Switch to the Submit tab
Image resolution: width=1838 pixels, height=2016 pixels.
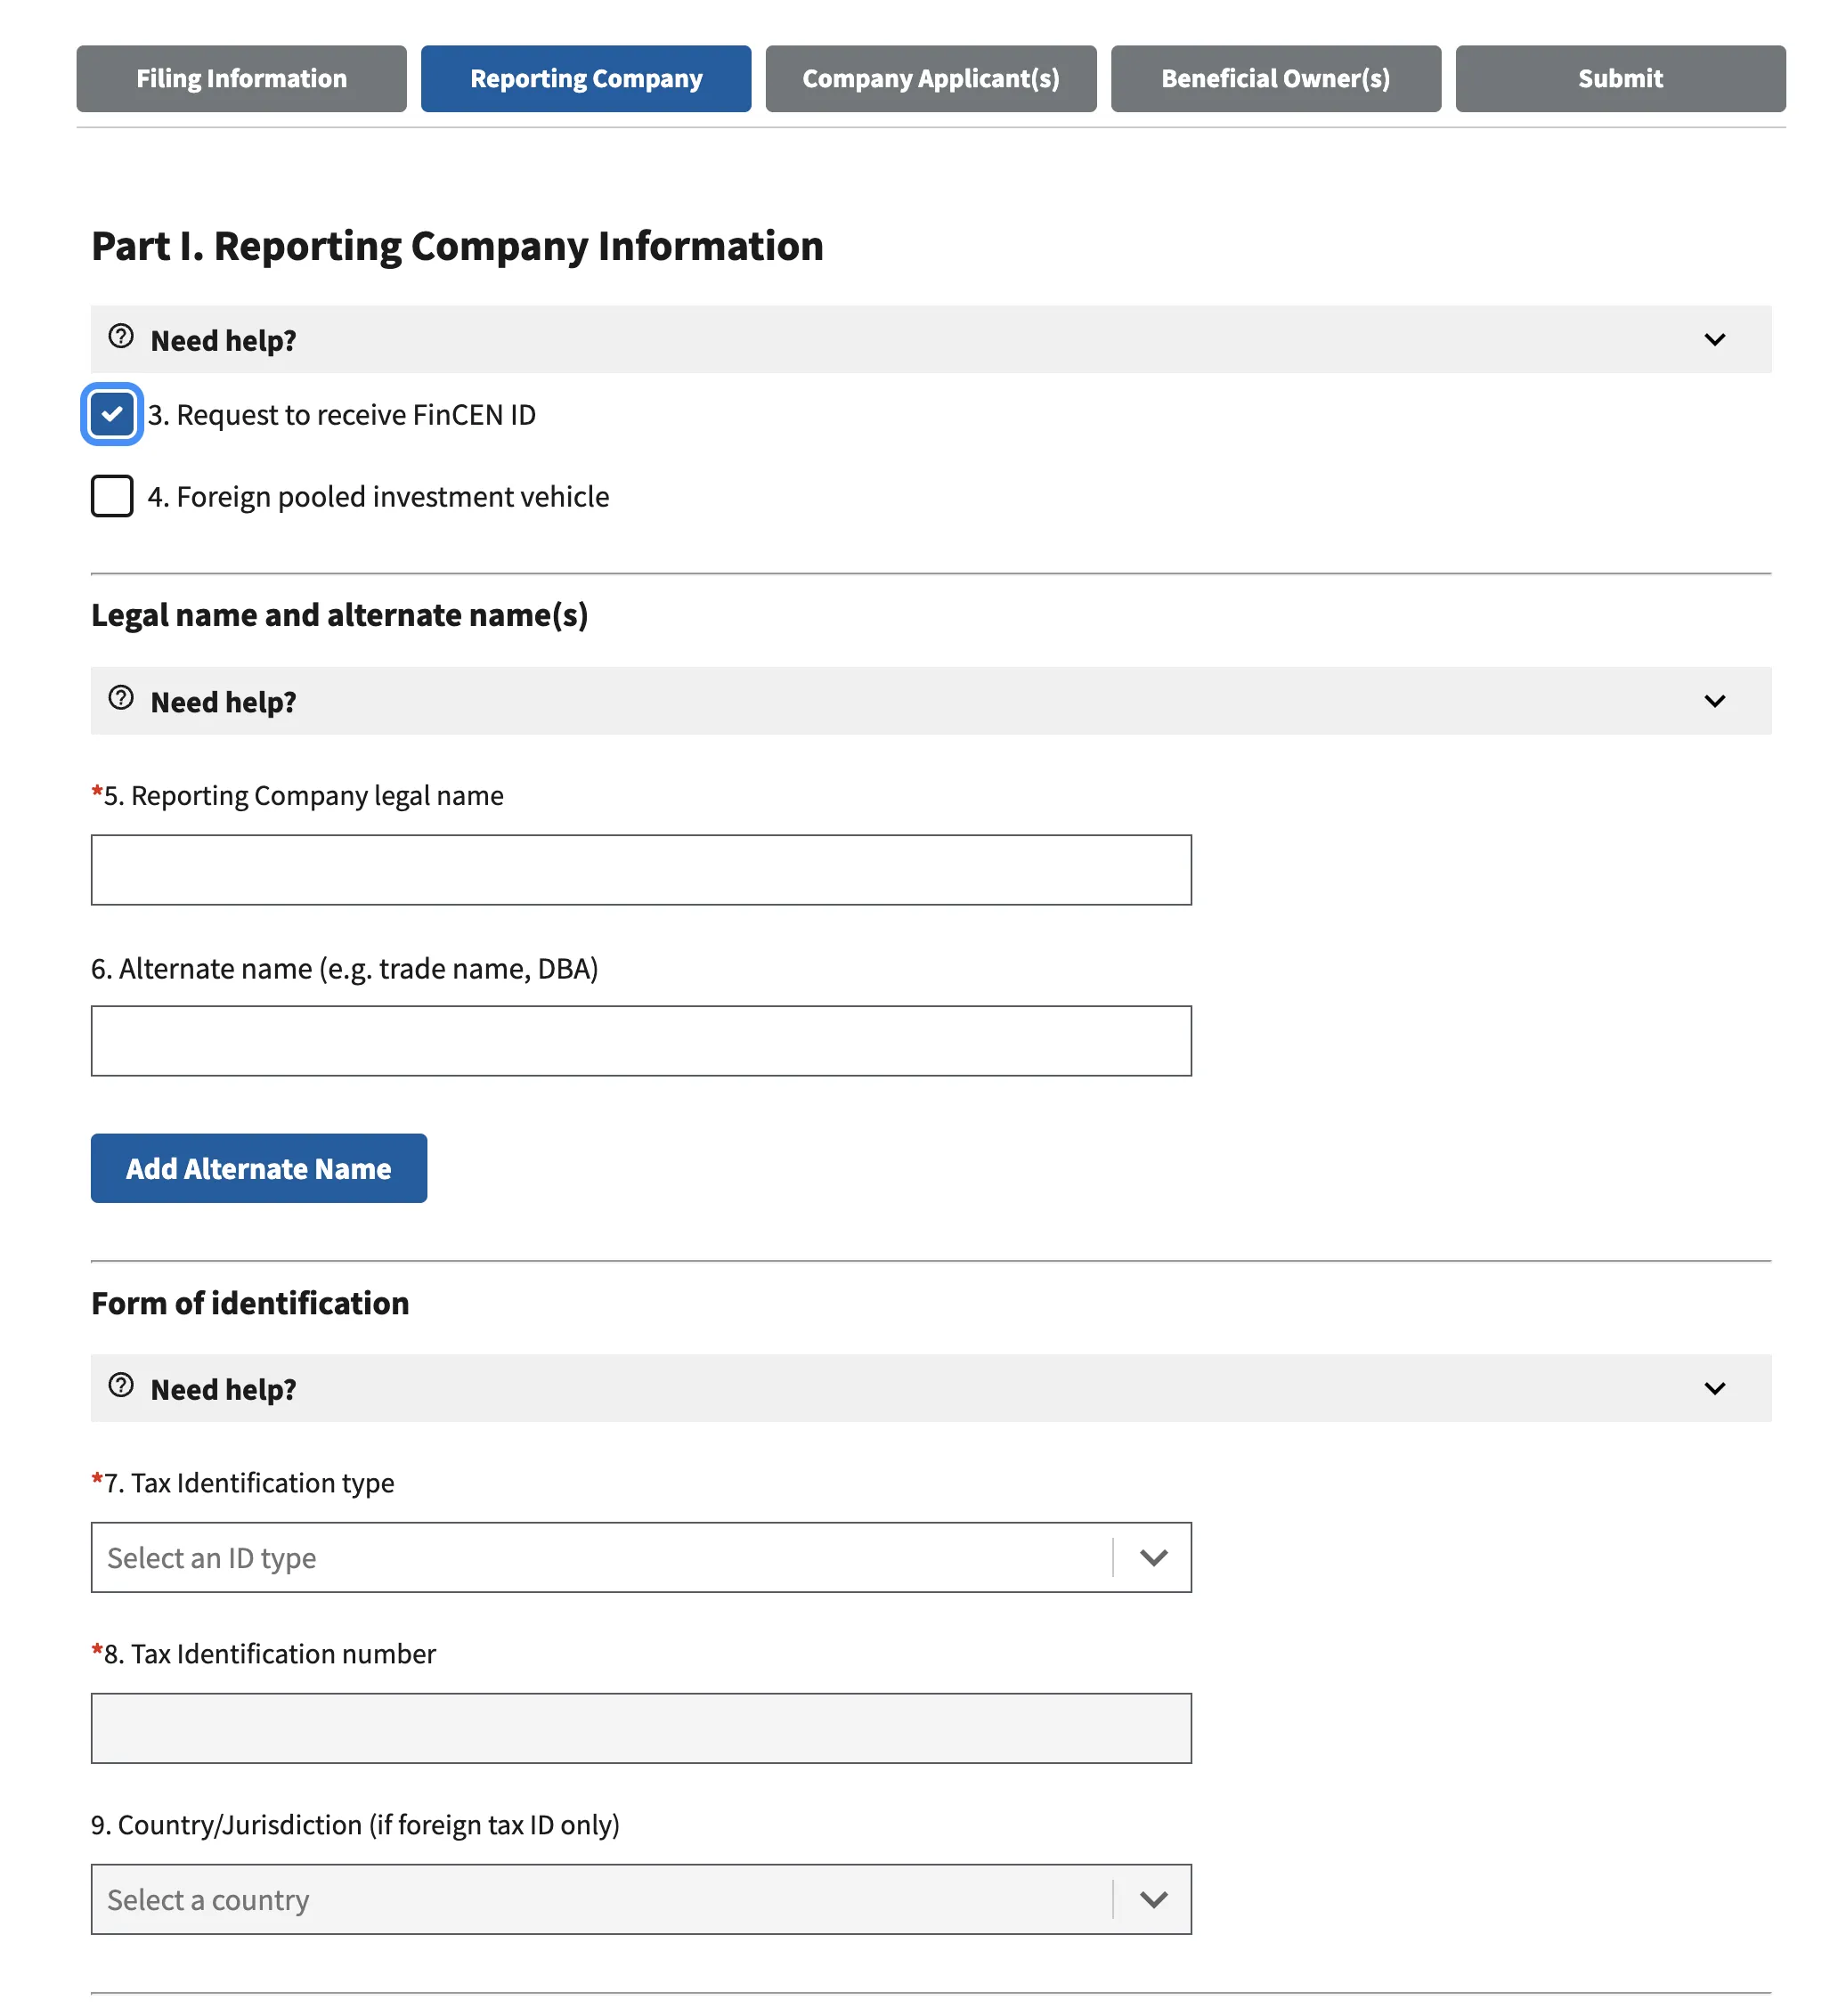tap(1619, 78)
